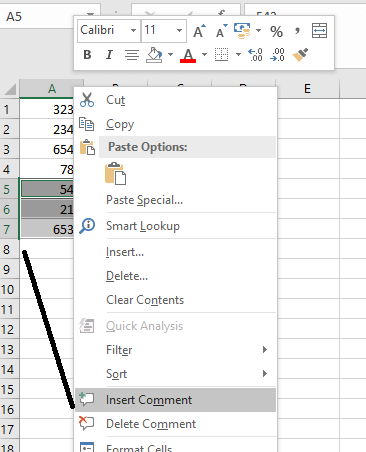The height and width of the screenshot is (452, 366).
Task: Click cell containing 78
Action: [47, 169]
